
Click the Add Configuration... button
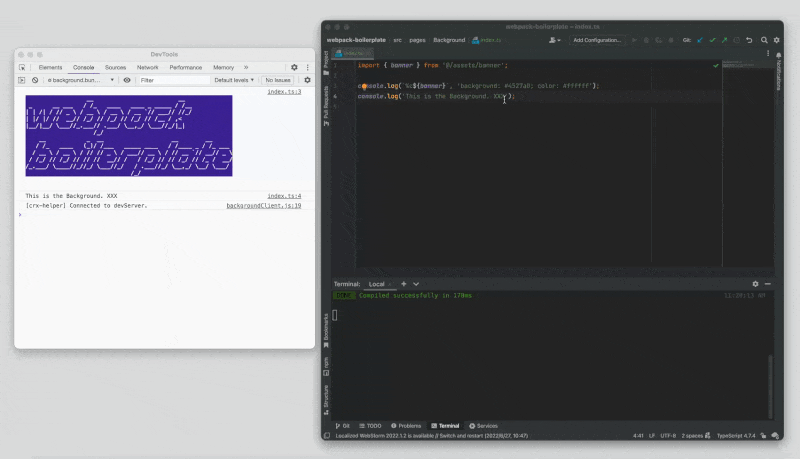[x=597, y=40]
